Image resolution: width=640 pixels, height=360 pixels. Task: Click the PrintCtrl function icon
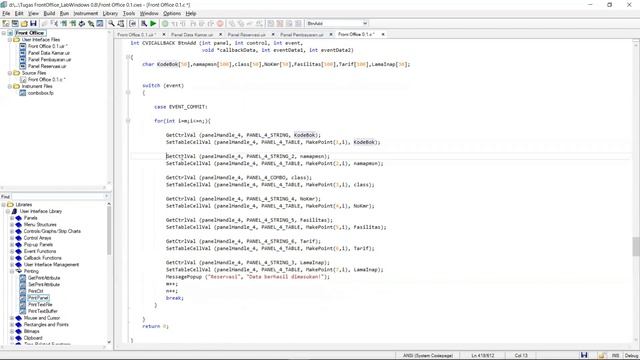[23, 291]
